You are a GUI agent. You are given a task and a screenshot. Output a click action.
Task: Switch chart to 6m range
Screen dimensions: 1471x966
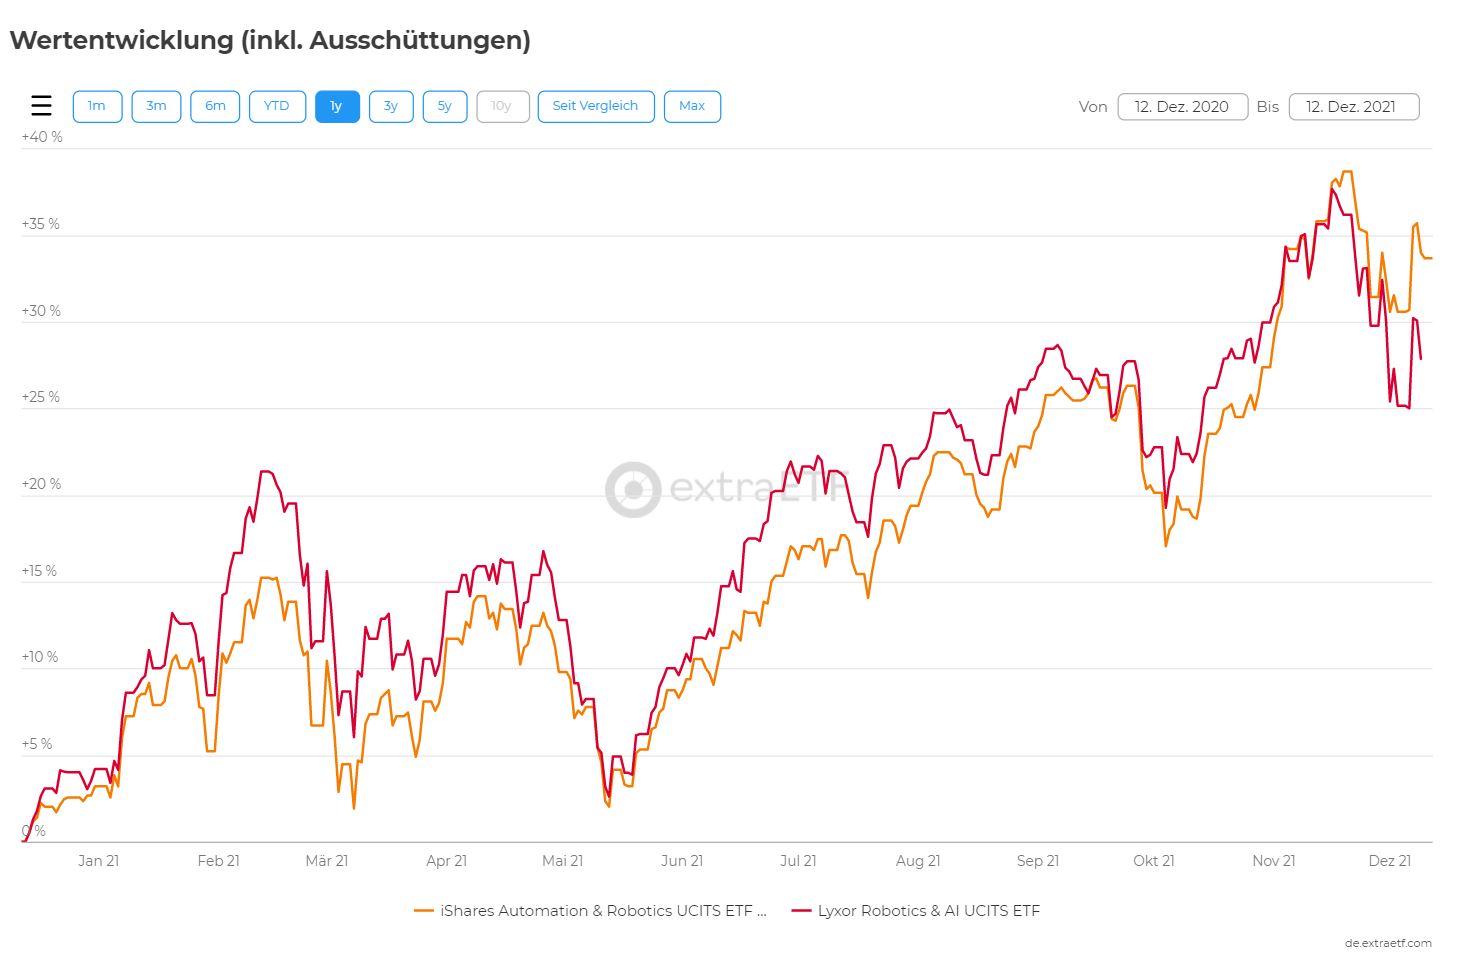pyautogui.click(x=215, y=106)
